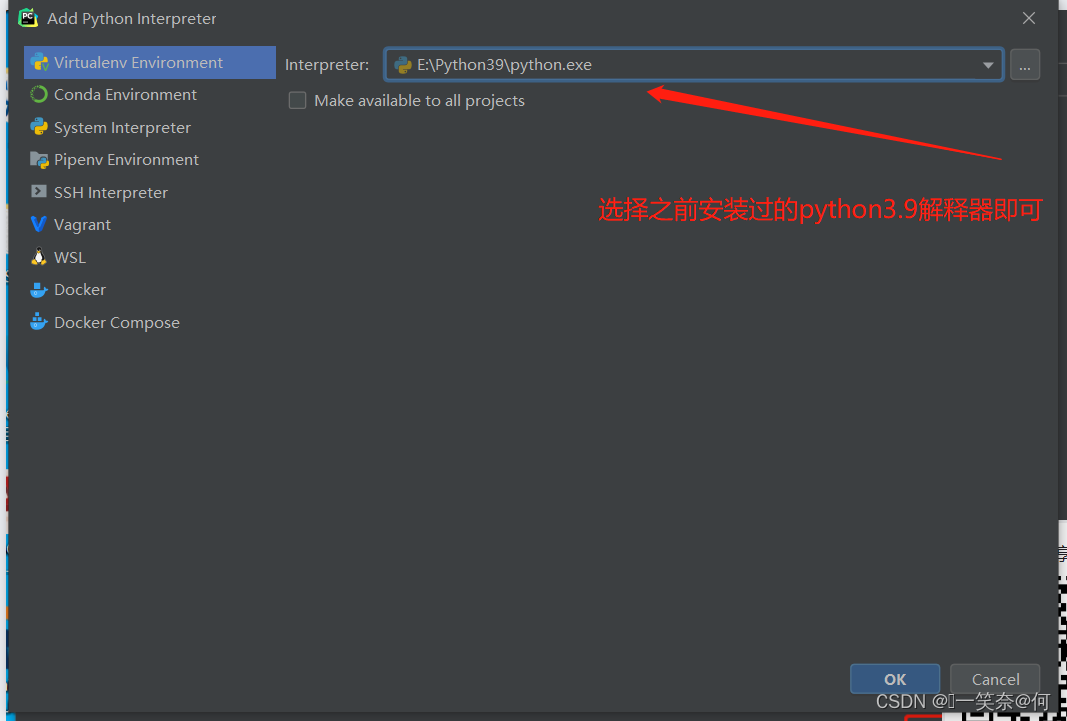Click the Conda Environment ring icon
This screenshot has height=721, width=1067.
(39, 95)
